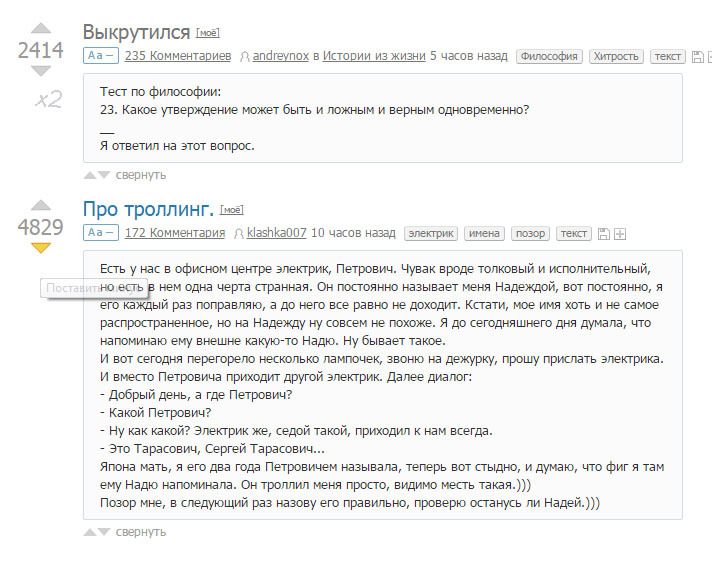Toggle the "Aa –" font size button on "Выкрутился"
Screen dimensions: 712x561
100,56
